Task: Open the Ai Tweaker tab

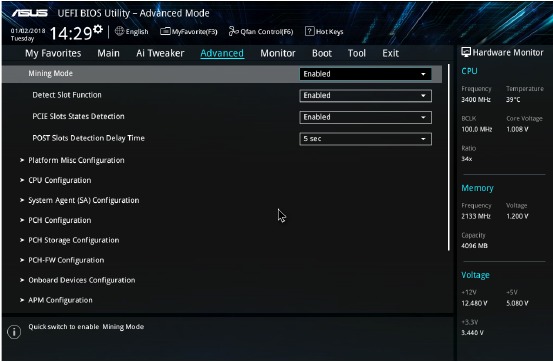Action: coord(160,53)
